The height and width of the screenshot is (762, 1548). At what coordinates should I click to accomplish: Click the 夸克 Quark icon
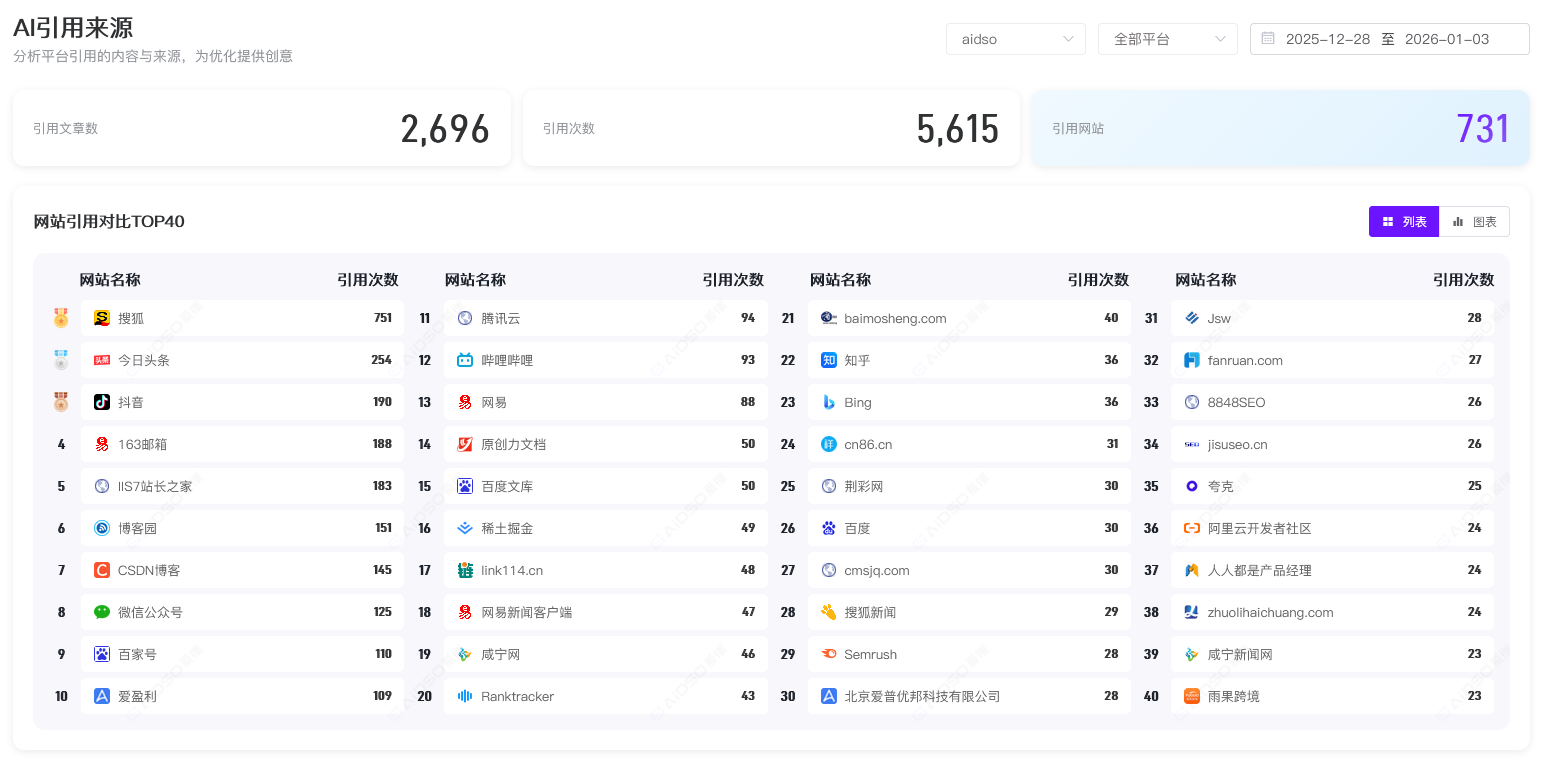[x=1191, y=486]
